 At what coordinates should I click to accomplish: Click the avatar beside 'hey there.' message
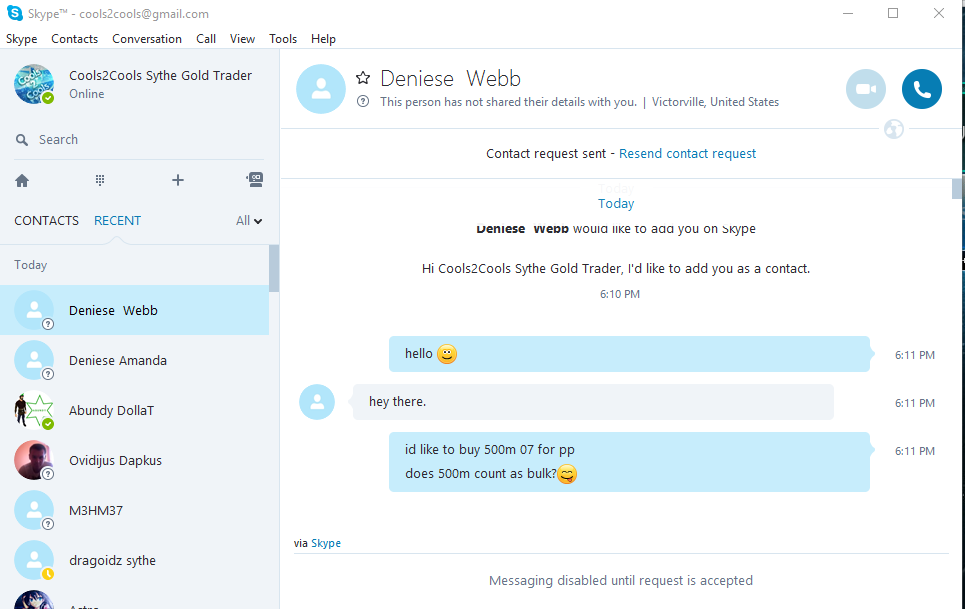(x=317, y=402)
